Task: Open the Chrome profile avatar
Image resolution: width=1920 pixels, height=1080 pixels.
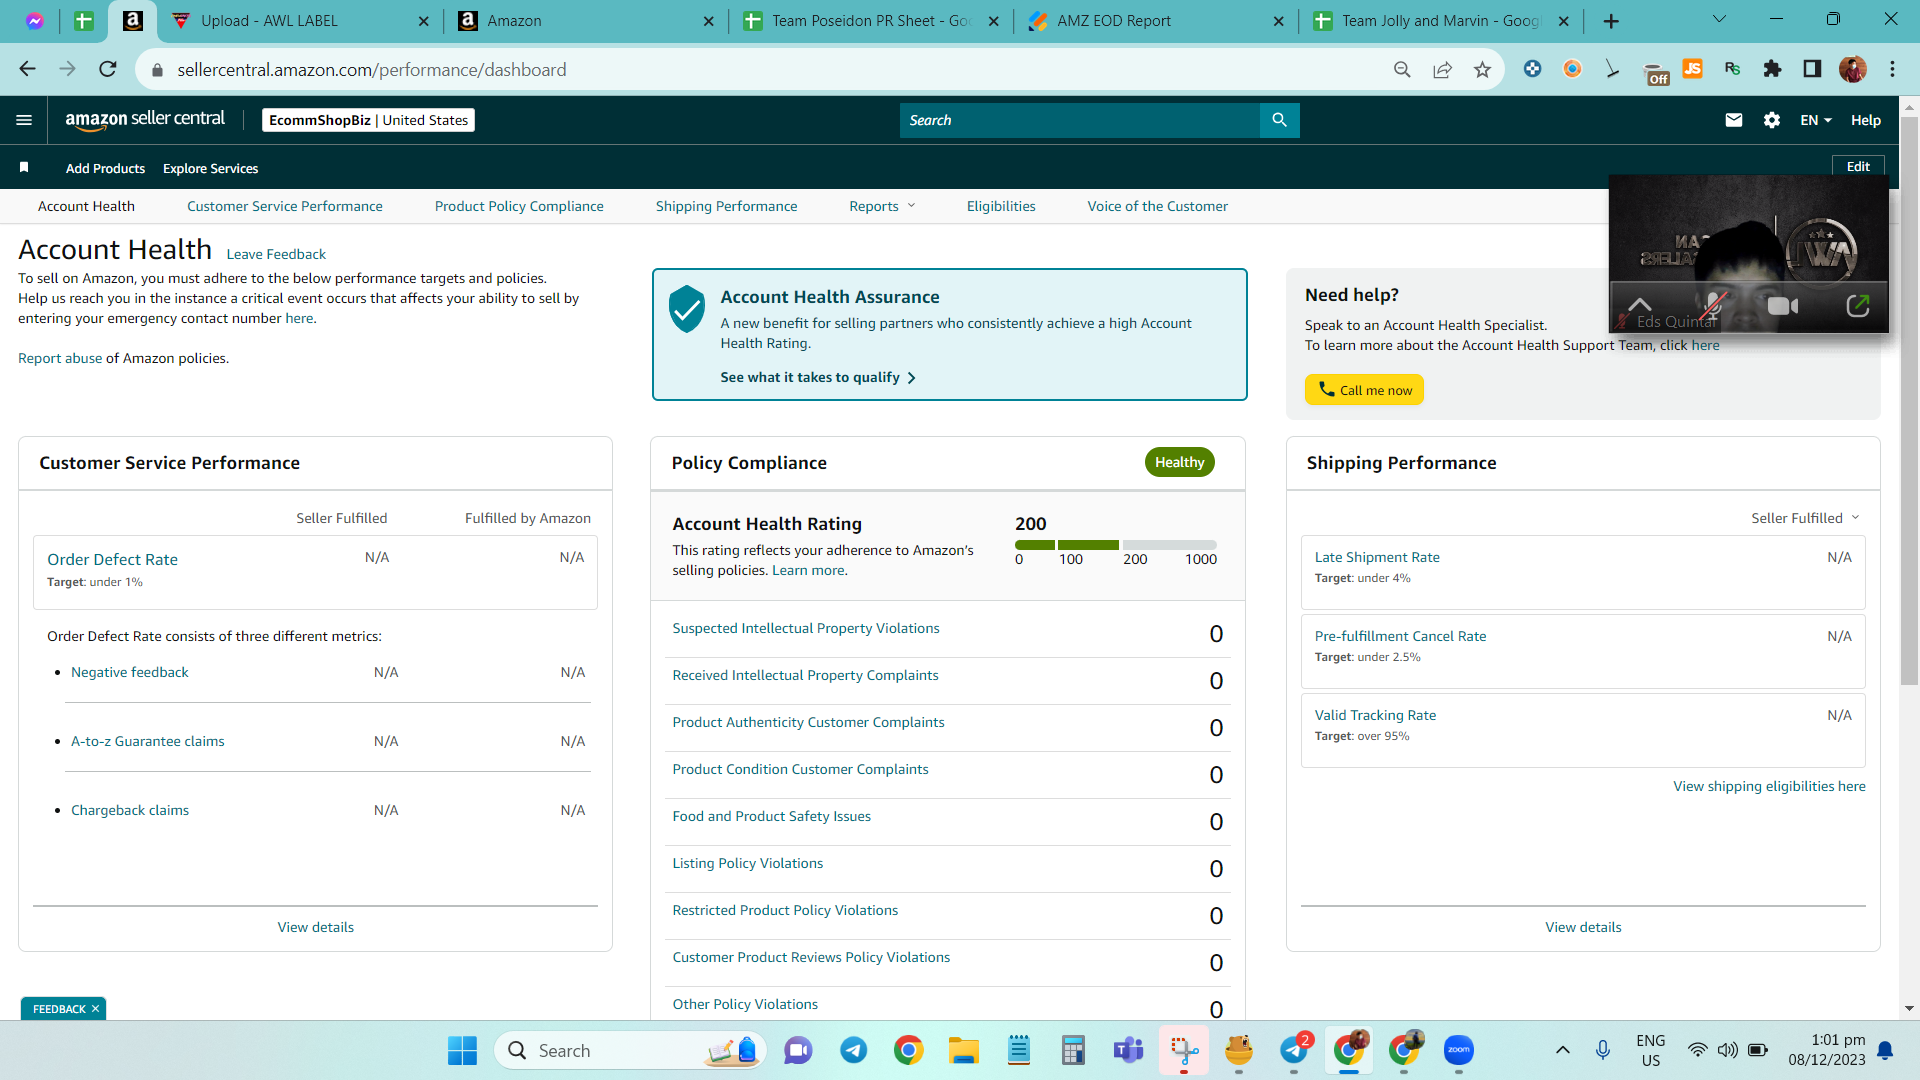Action: click(1852, 69)
